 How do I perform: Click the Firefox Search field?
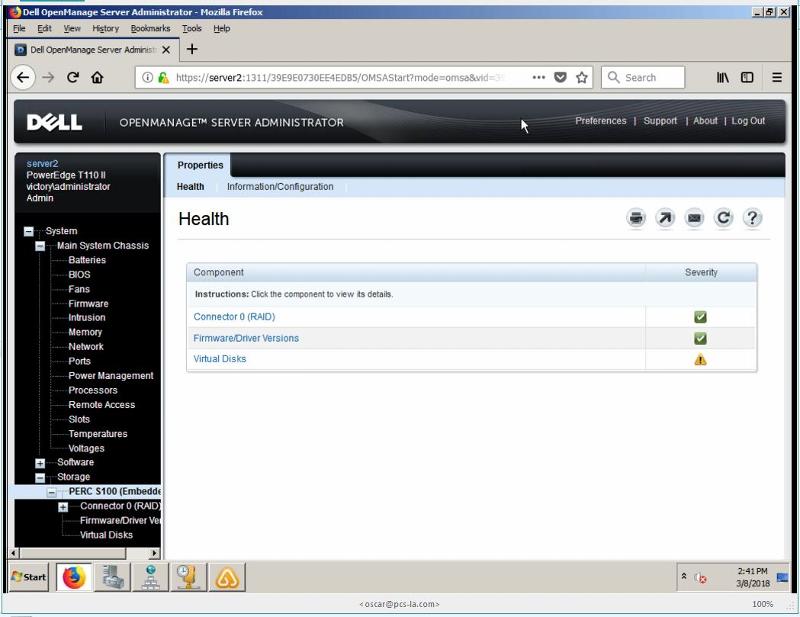click(643, 78)
